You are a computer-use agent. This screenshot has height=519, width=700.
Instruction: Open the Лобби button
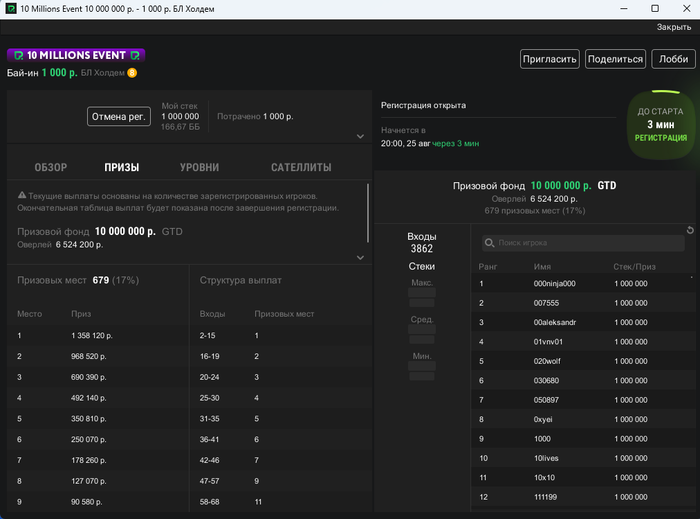click(x=674, y=59)
